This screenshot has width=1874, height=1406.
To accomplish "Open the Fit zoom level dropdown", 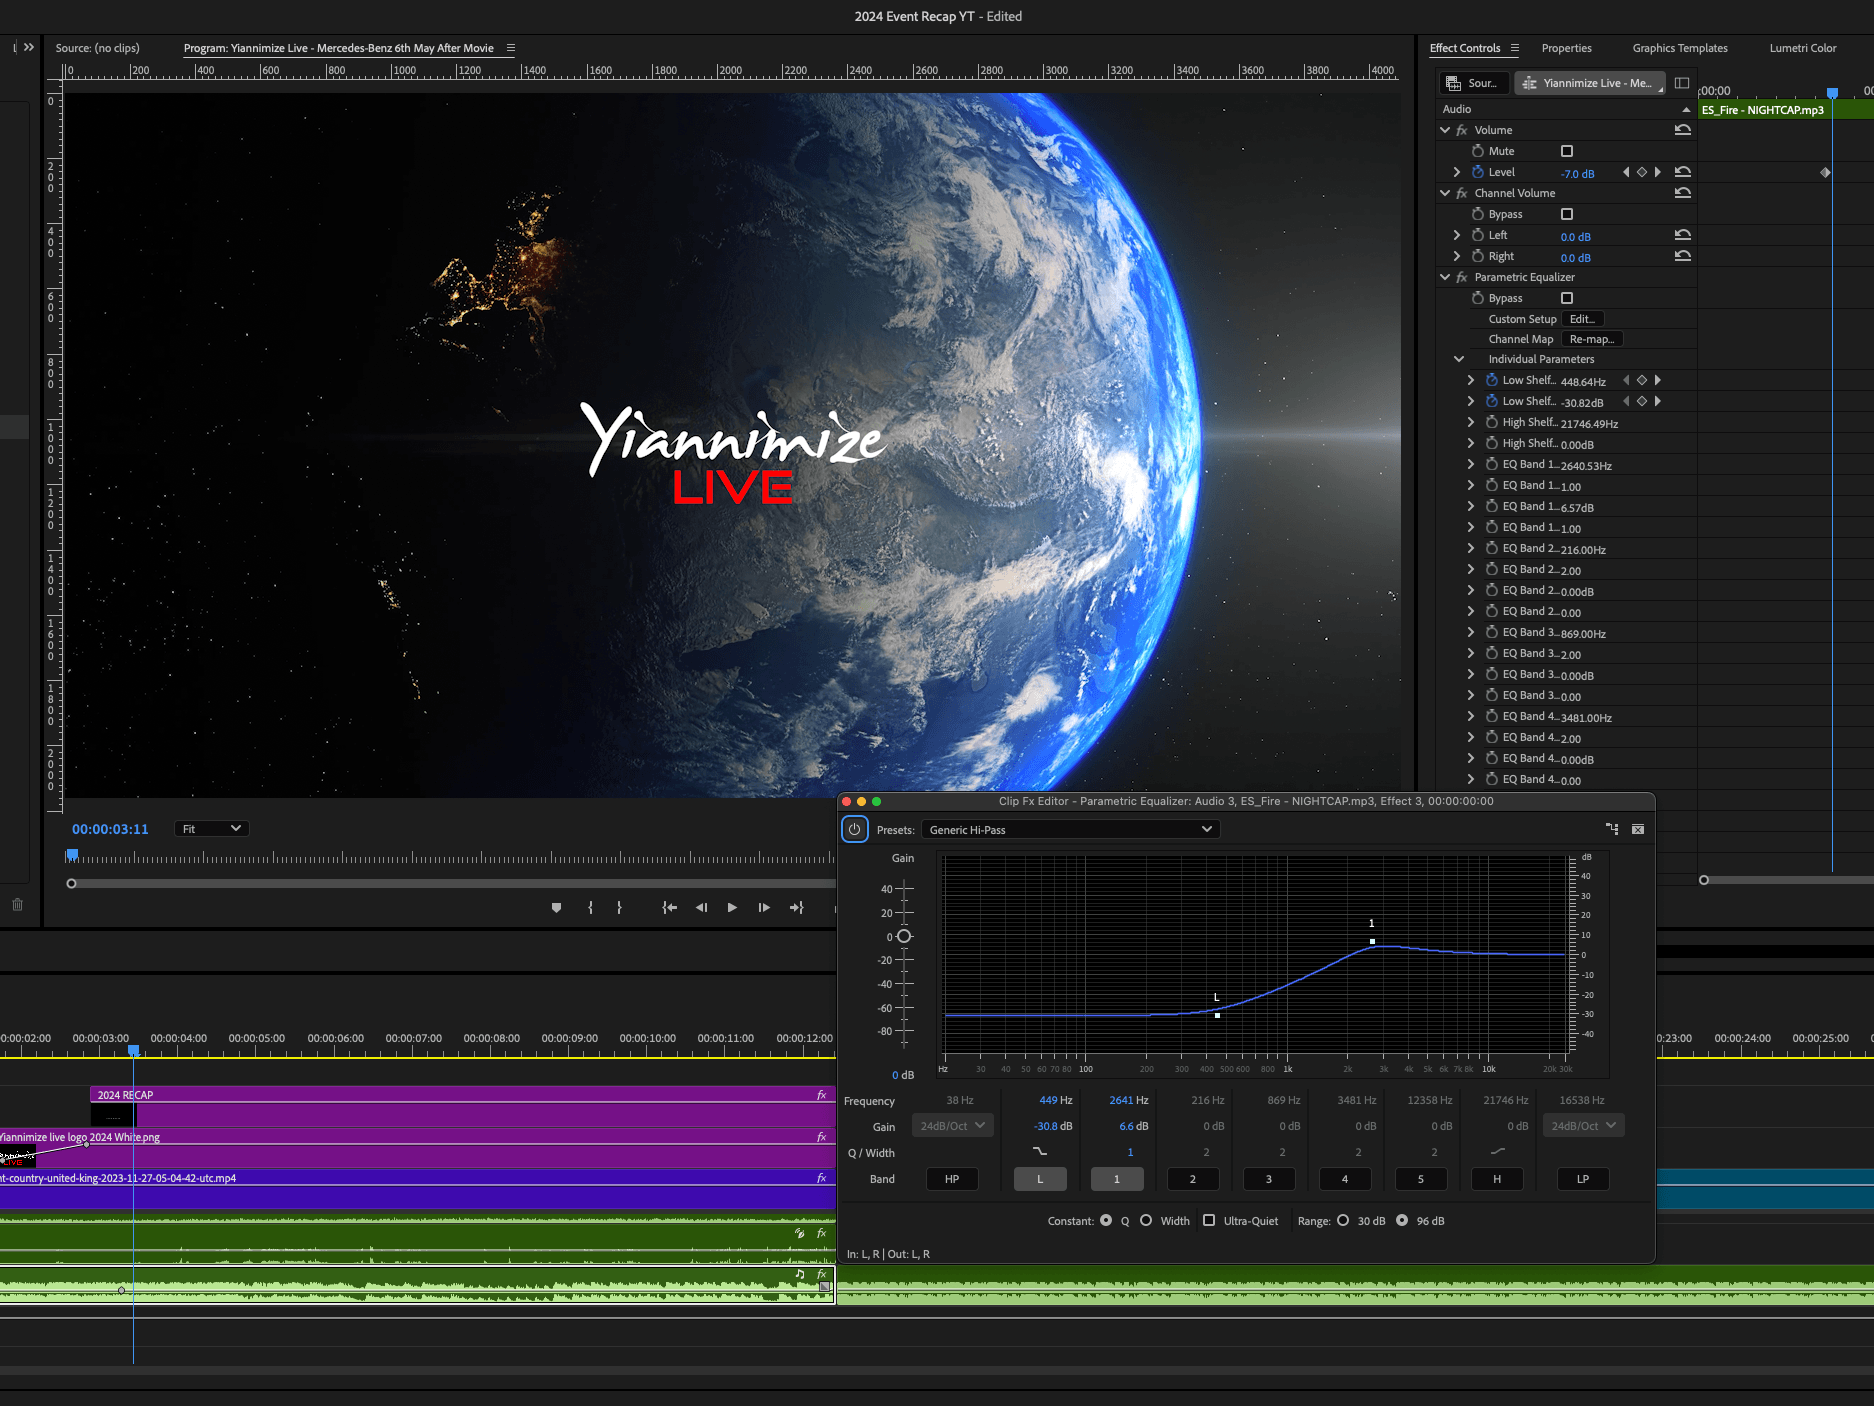I will 211,829.
